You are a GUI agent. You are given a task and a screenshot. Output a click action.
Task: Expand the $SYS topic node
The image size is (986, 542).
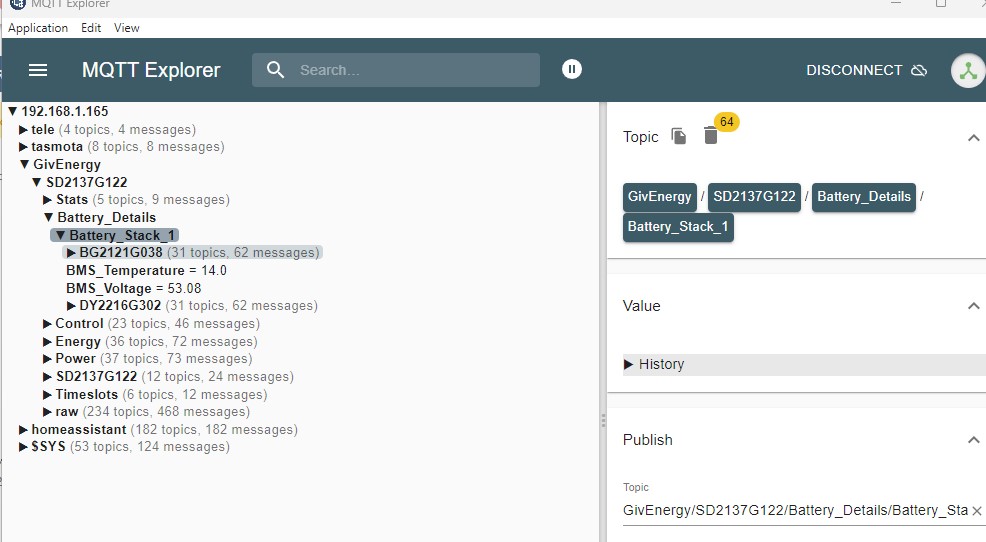[23, 446]
